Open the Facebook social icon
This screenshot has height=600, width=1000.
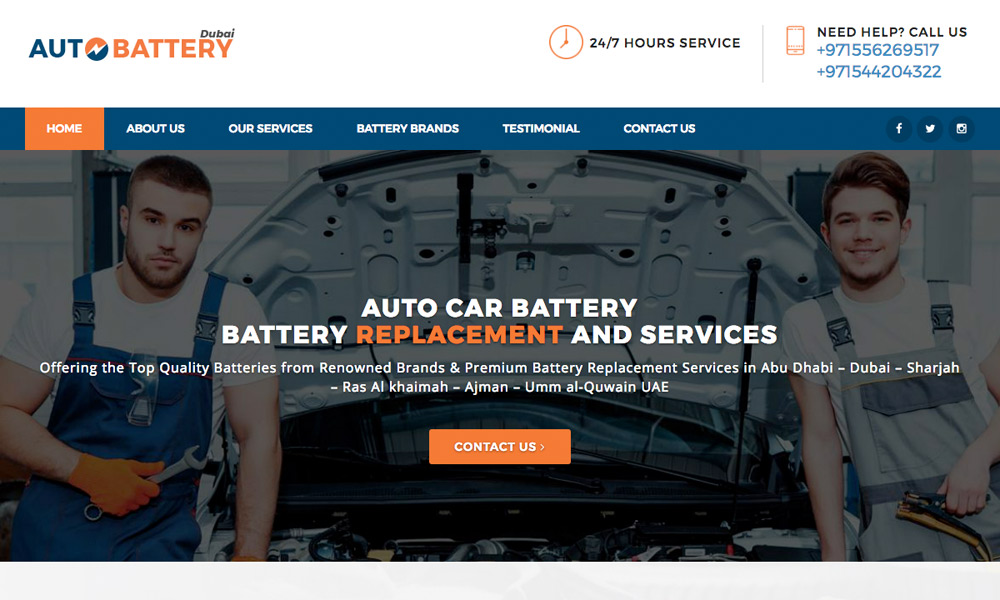coord(899,129)
